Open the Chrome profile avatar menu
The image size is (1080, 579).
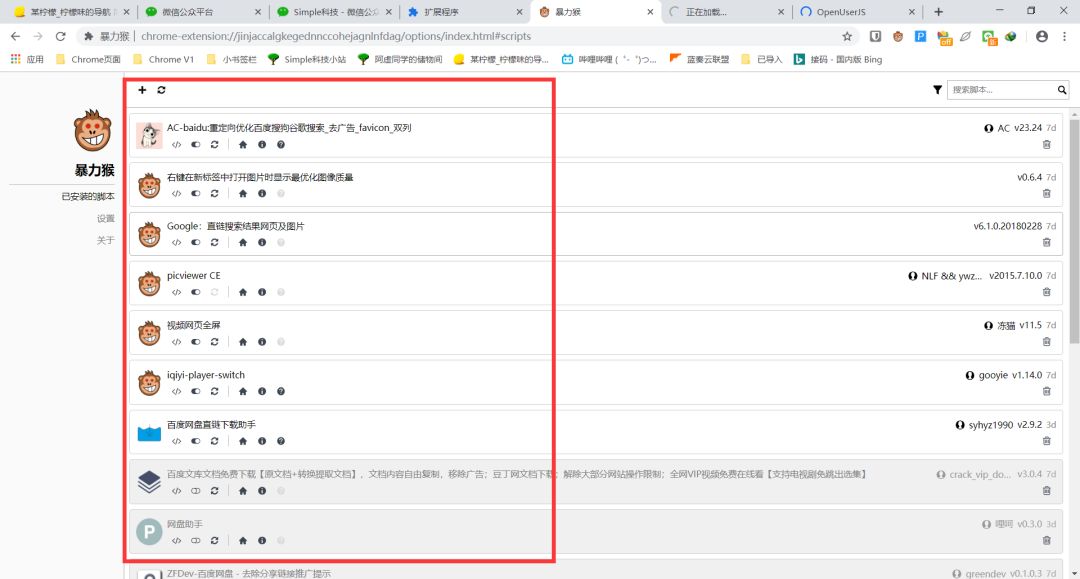coord(1041,36)
